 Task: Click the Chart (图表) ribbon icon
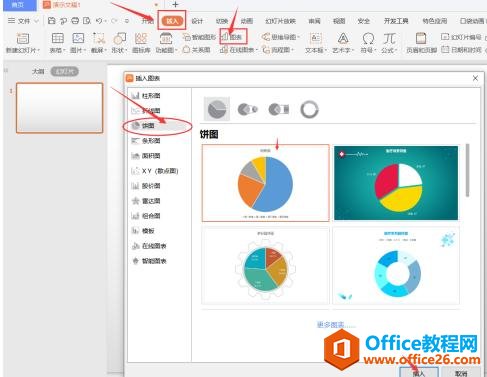233,37
